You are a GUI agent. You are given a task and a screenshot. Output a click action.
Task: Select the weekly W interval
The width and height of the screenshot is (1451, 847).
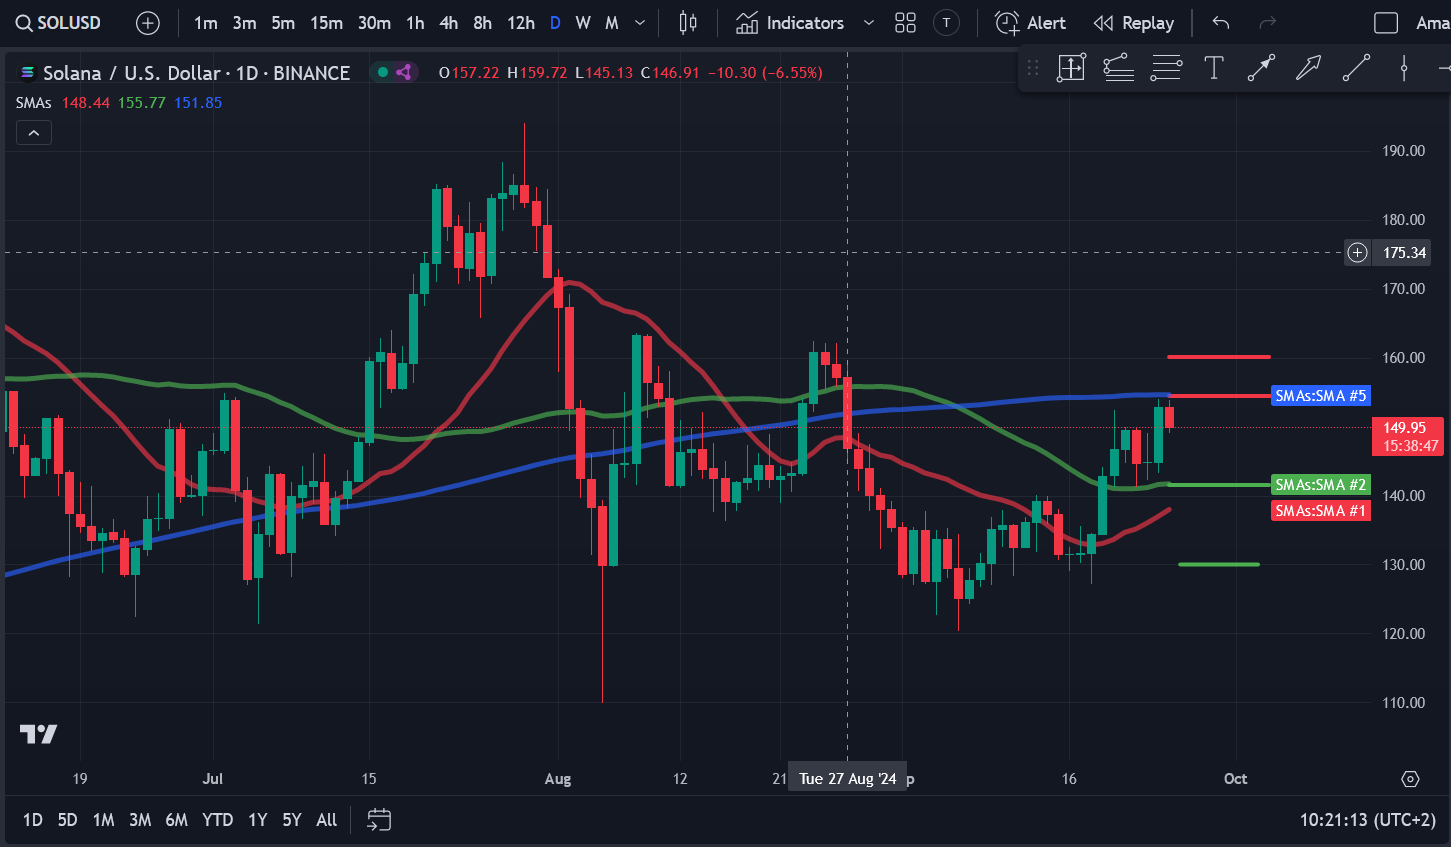tap(583, 23)
